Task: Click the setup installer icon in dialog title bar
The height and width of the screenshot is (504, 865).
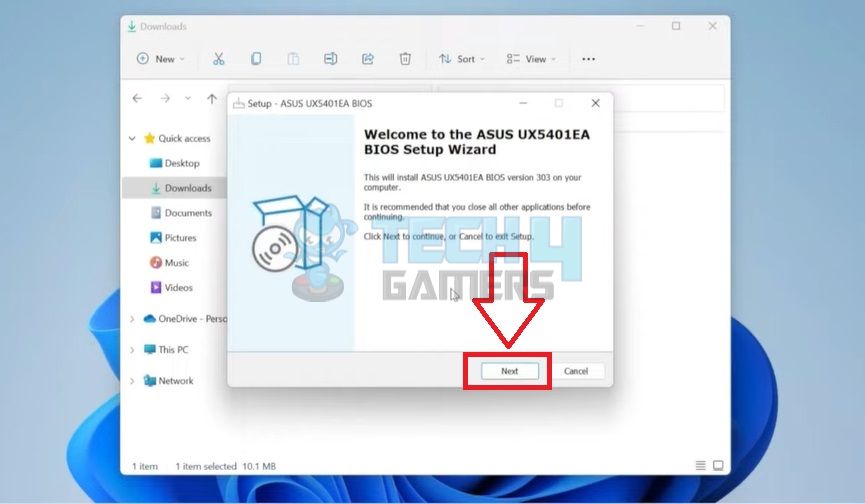Action: pos(238,103)
